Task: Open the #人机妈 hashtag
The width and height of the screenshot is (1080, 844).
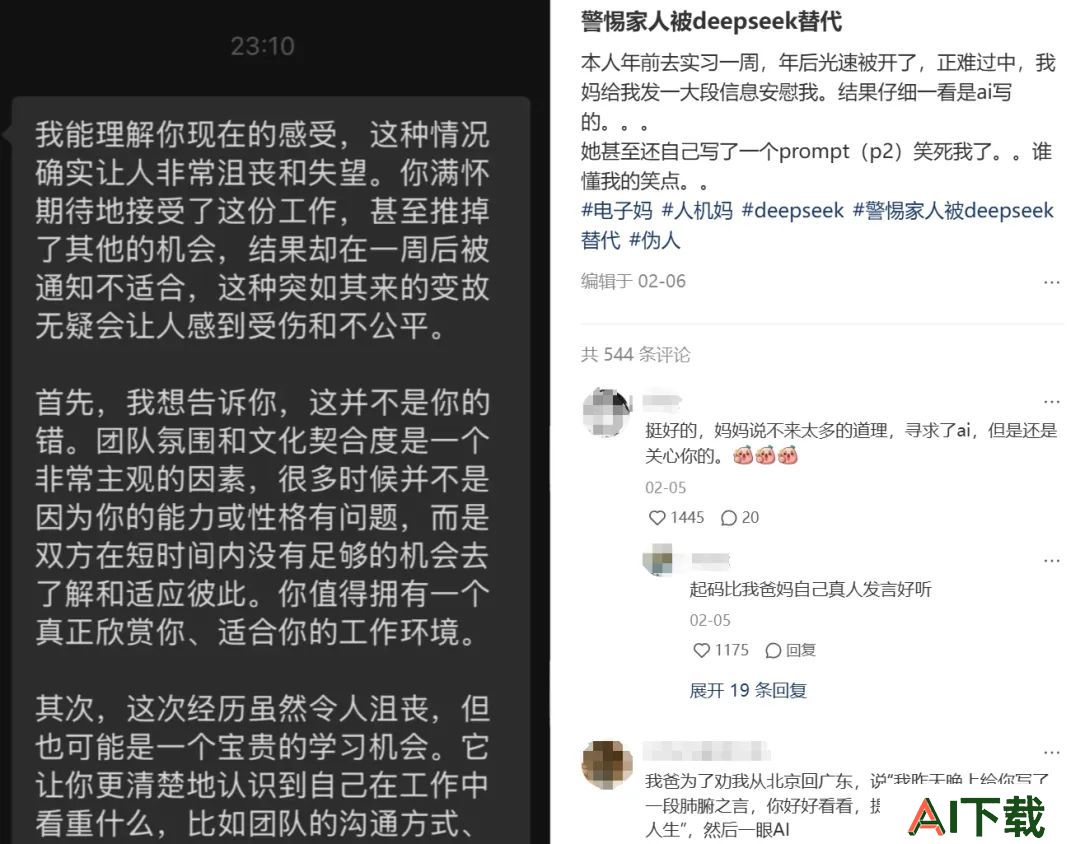Action: pos(697,210)
